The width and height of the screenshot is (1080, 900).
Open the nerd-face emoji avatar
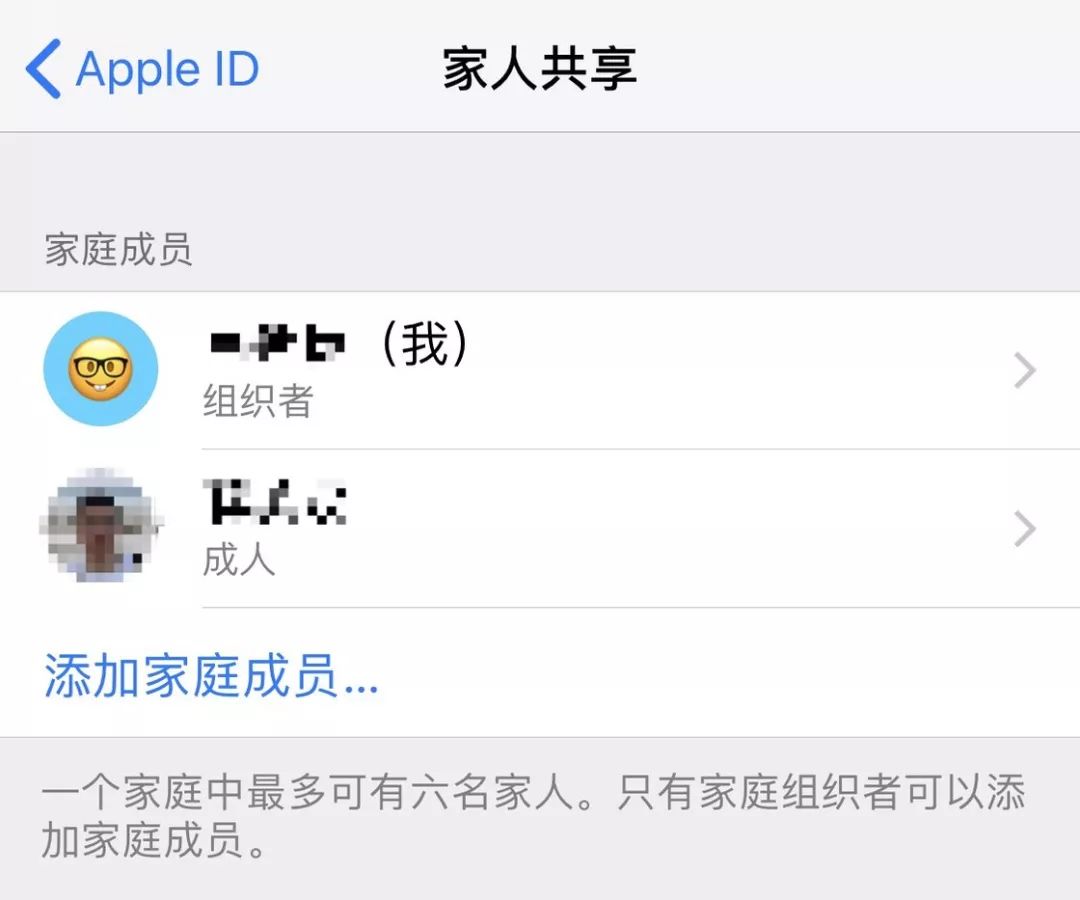tap(101, 368)
